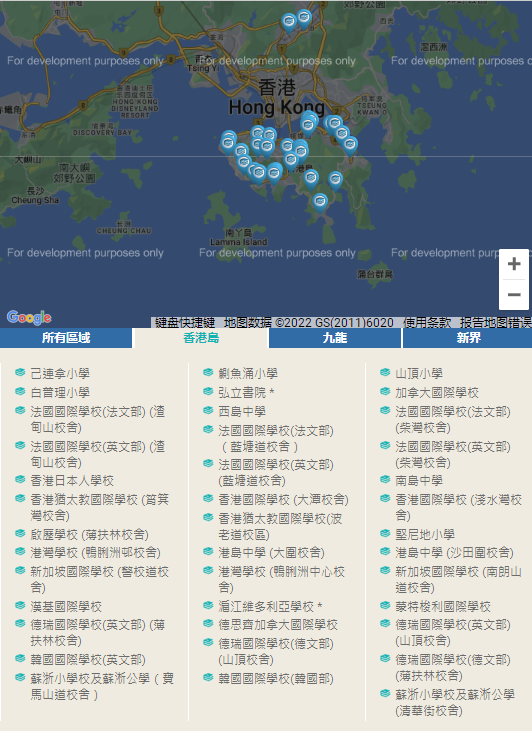Open 法國國際學校(英文部) (渣甸山校舍) entry

coord(97,455)
